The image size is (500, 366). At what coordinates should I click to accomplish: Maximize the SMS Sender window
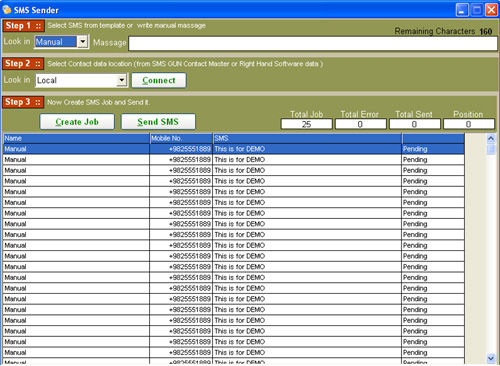pyautogui.click(x=477, y=10)
